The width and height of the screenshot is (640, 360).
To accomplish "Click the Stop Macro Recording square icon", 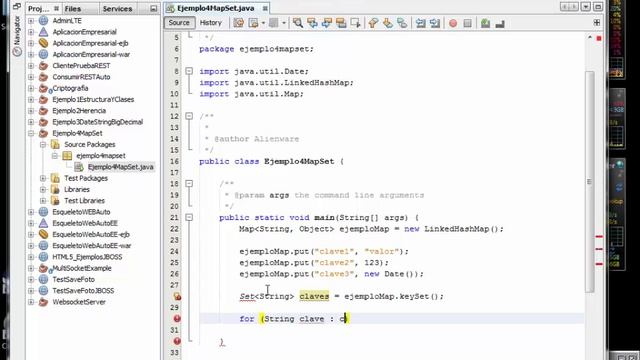I will click(467, 23).
